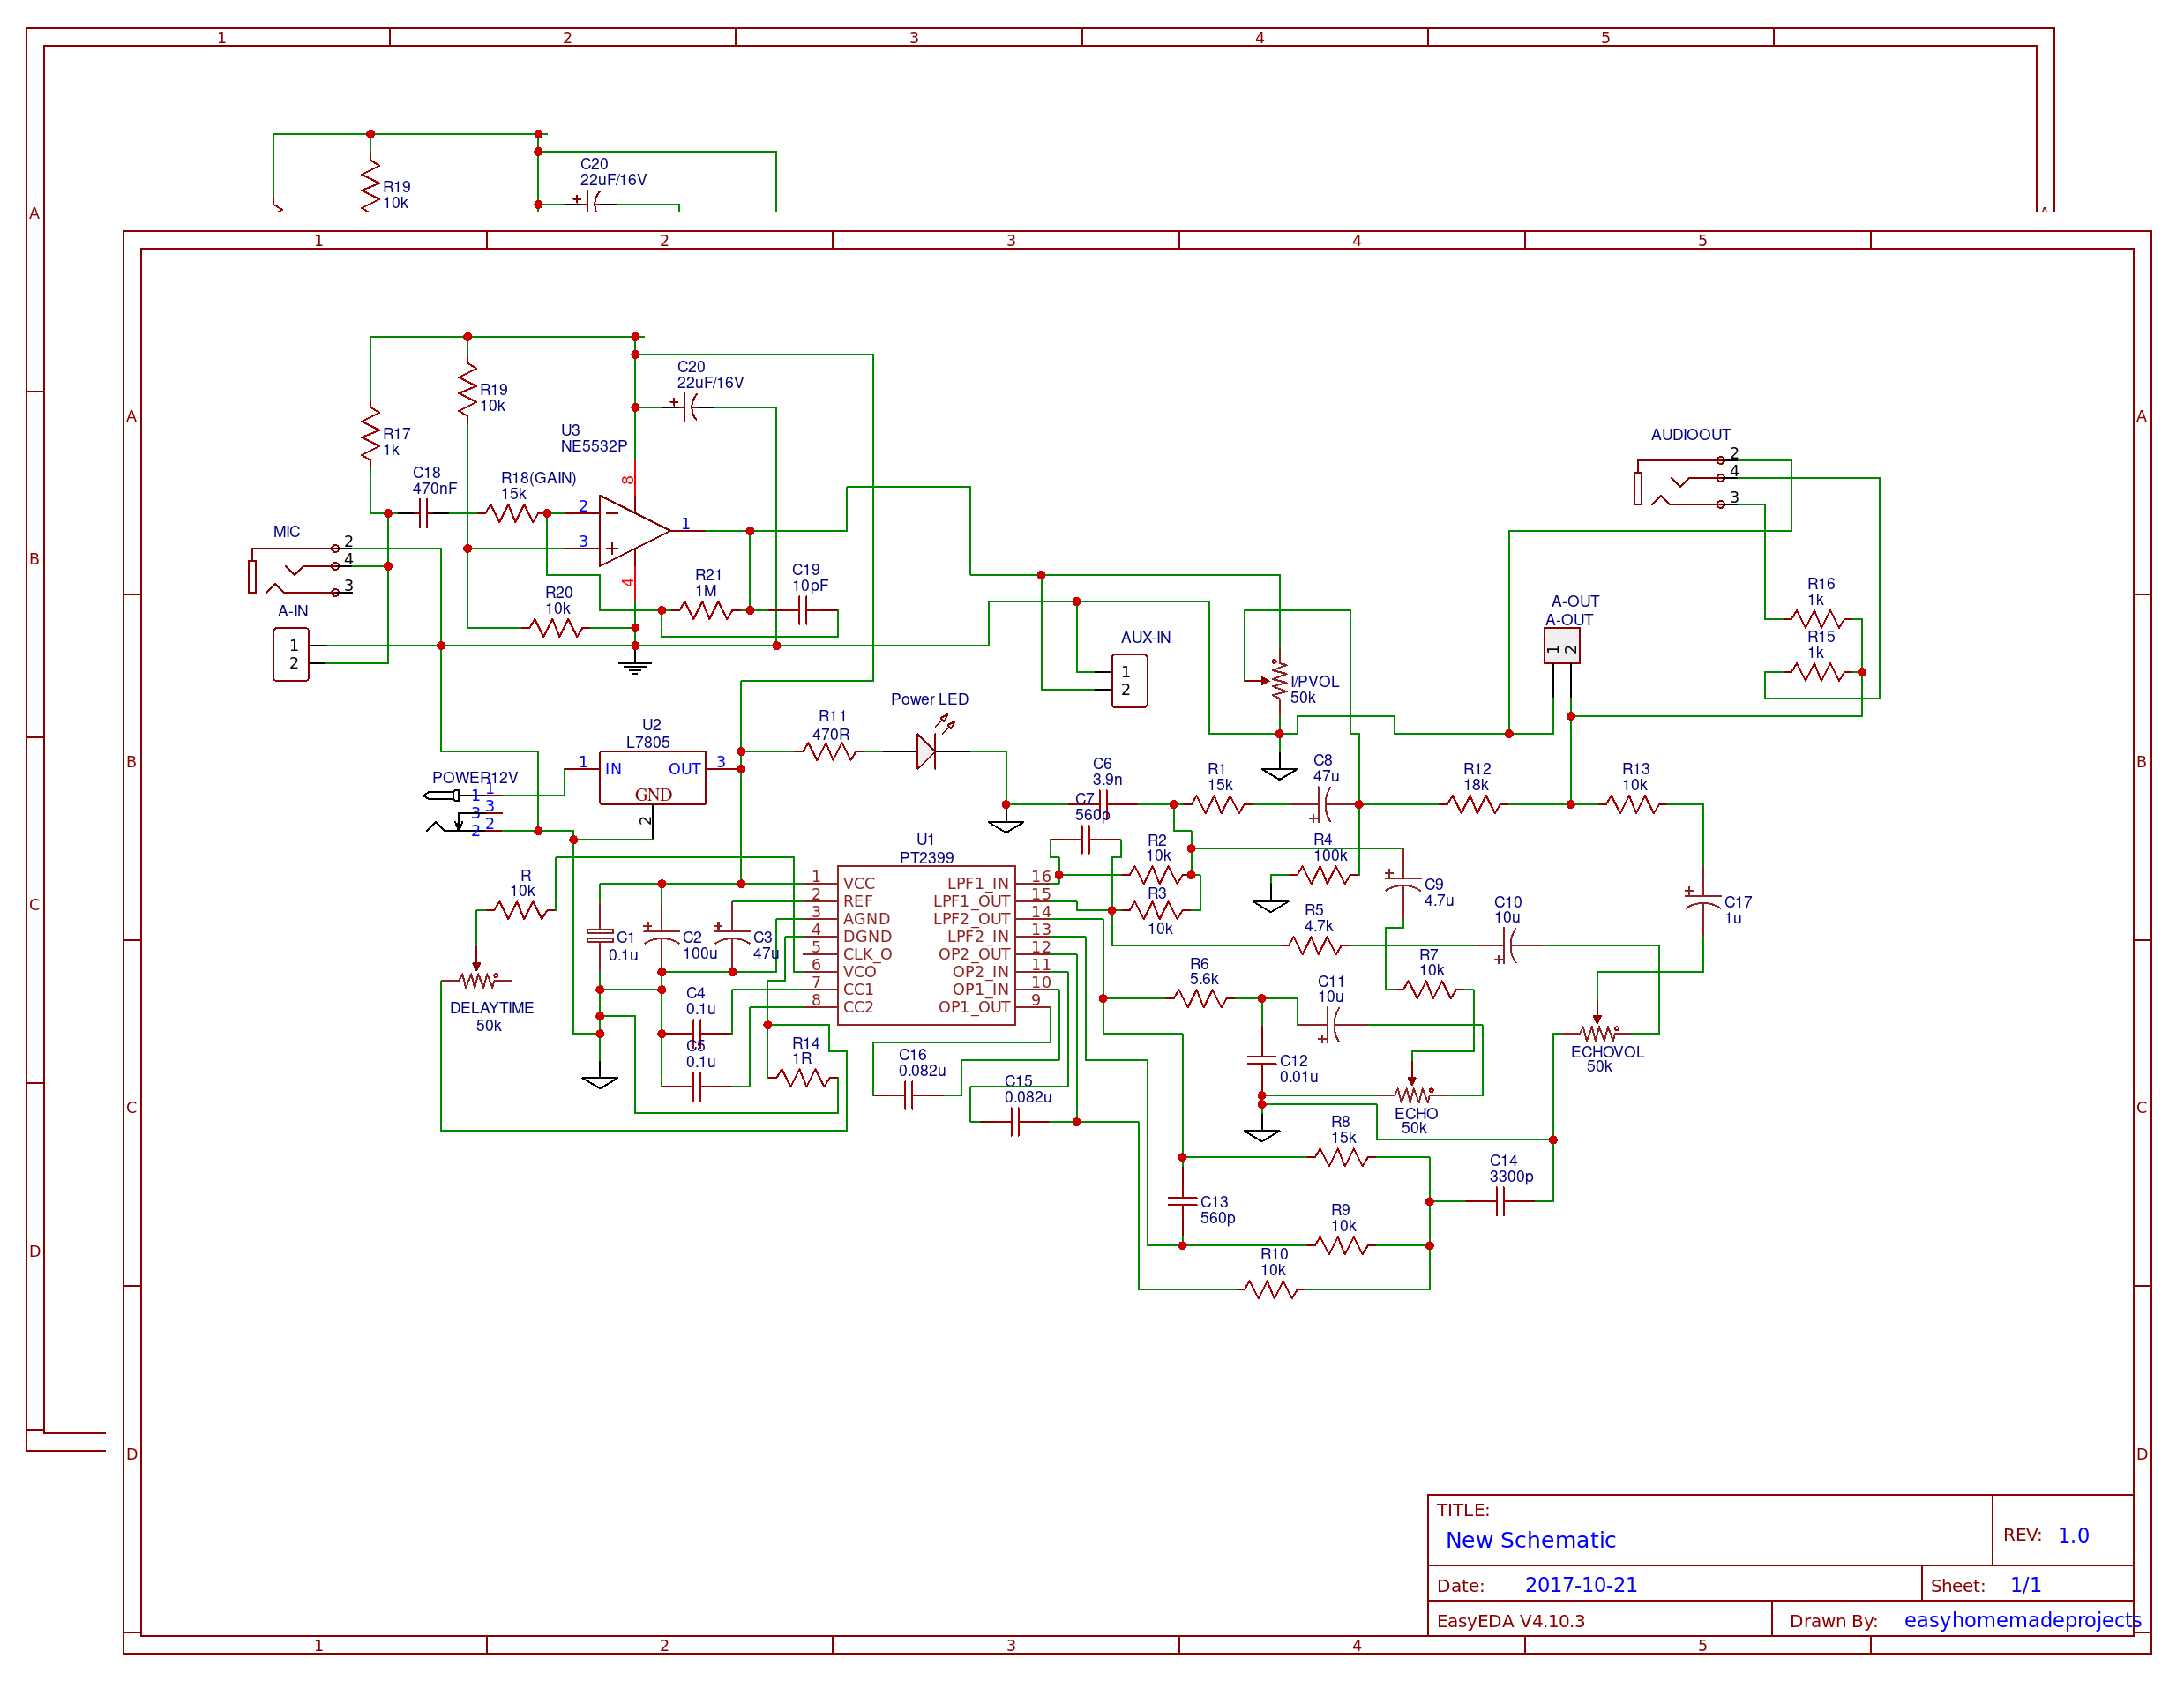Screen dimensions: 2184x1681
Task: Click the New Schematic title text
Action: pos(1530,1540)
